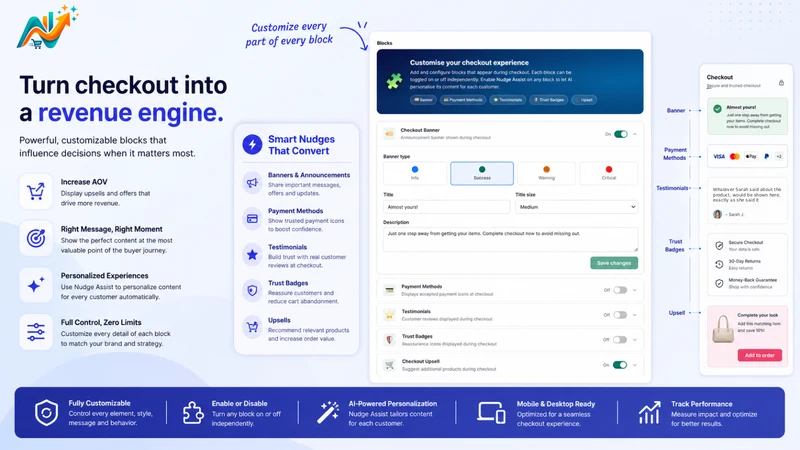Click the Checkout Banner row icon
This screenshot has width=800, height=450.
pos(389,134)
